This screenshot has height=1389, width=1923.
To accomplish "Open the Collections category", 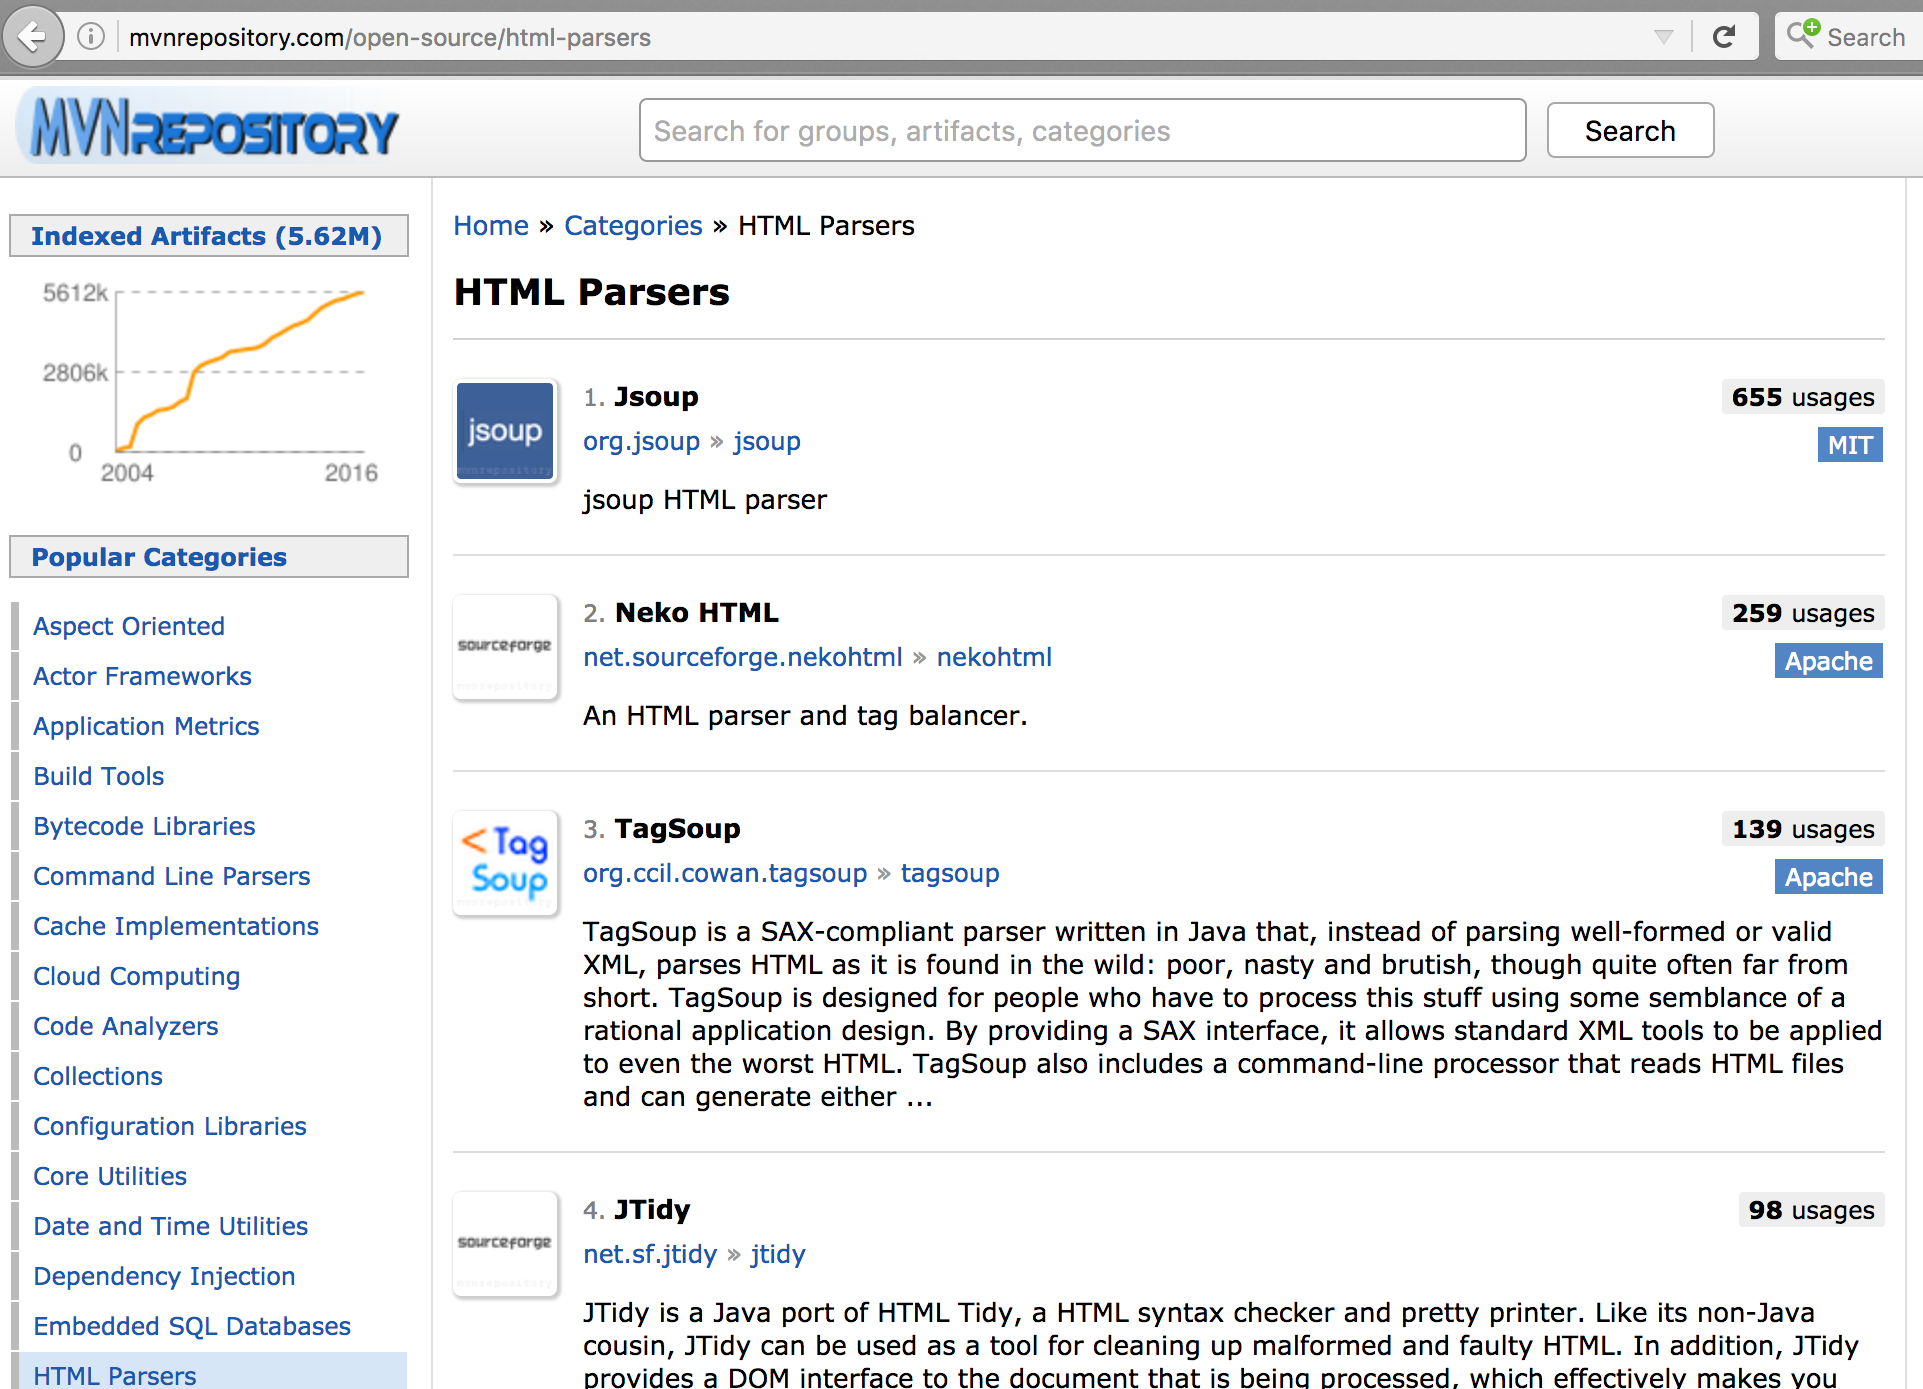I will click(98, 1076).
